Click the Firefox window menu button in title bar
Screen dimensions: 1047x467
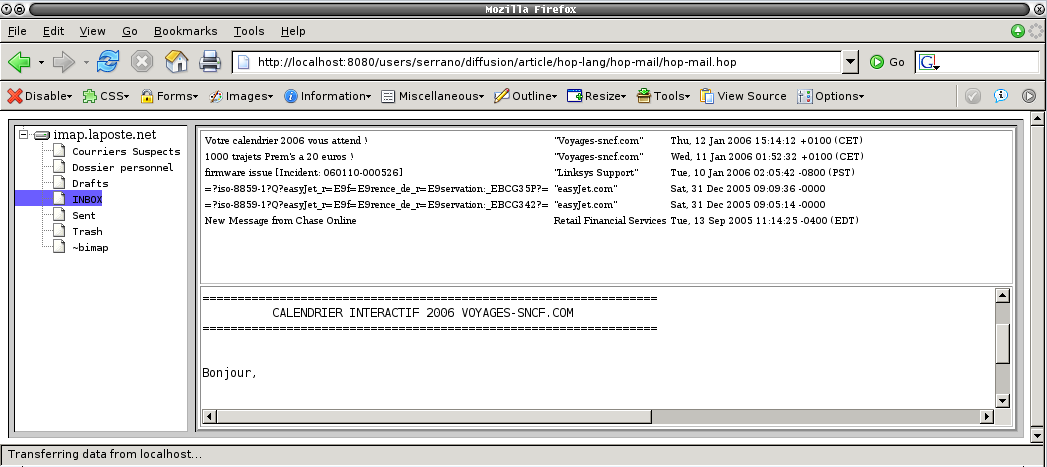[x=6, y=9]
